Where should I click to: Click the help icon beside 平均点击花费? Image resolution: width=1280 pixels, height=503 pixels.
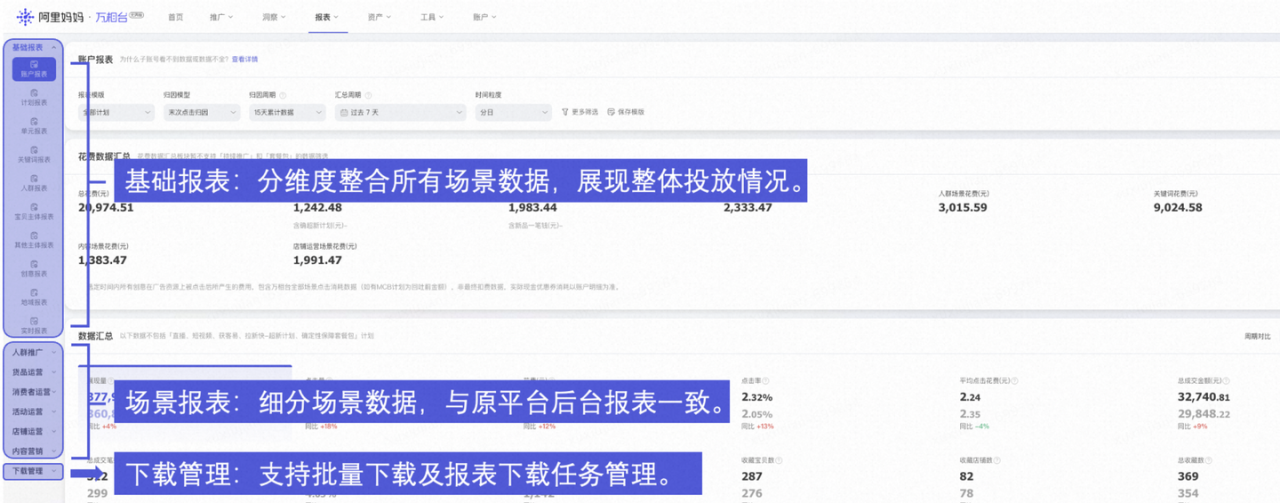1017,380
